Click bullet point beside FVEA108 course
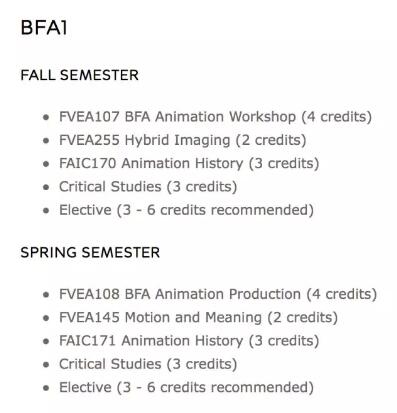The height and width of the screenshot is (413, 397). click(x=46, y=295)
